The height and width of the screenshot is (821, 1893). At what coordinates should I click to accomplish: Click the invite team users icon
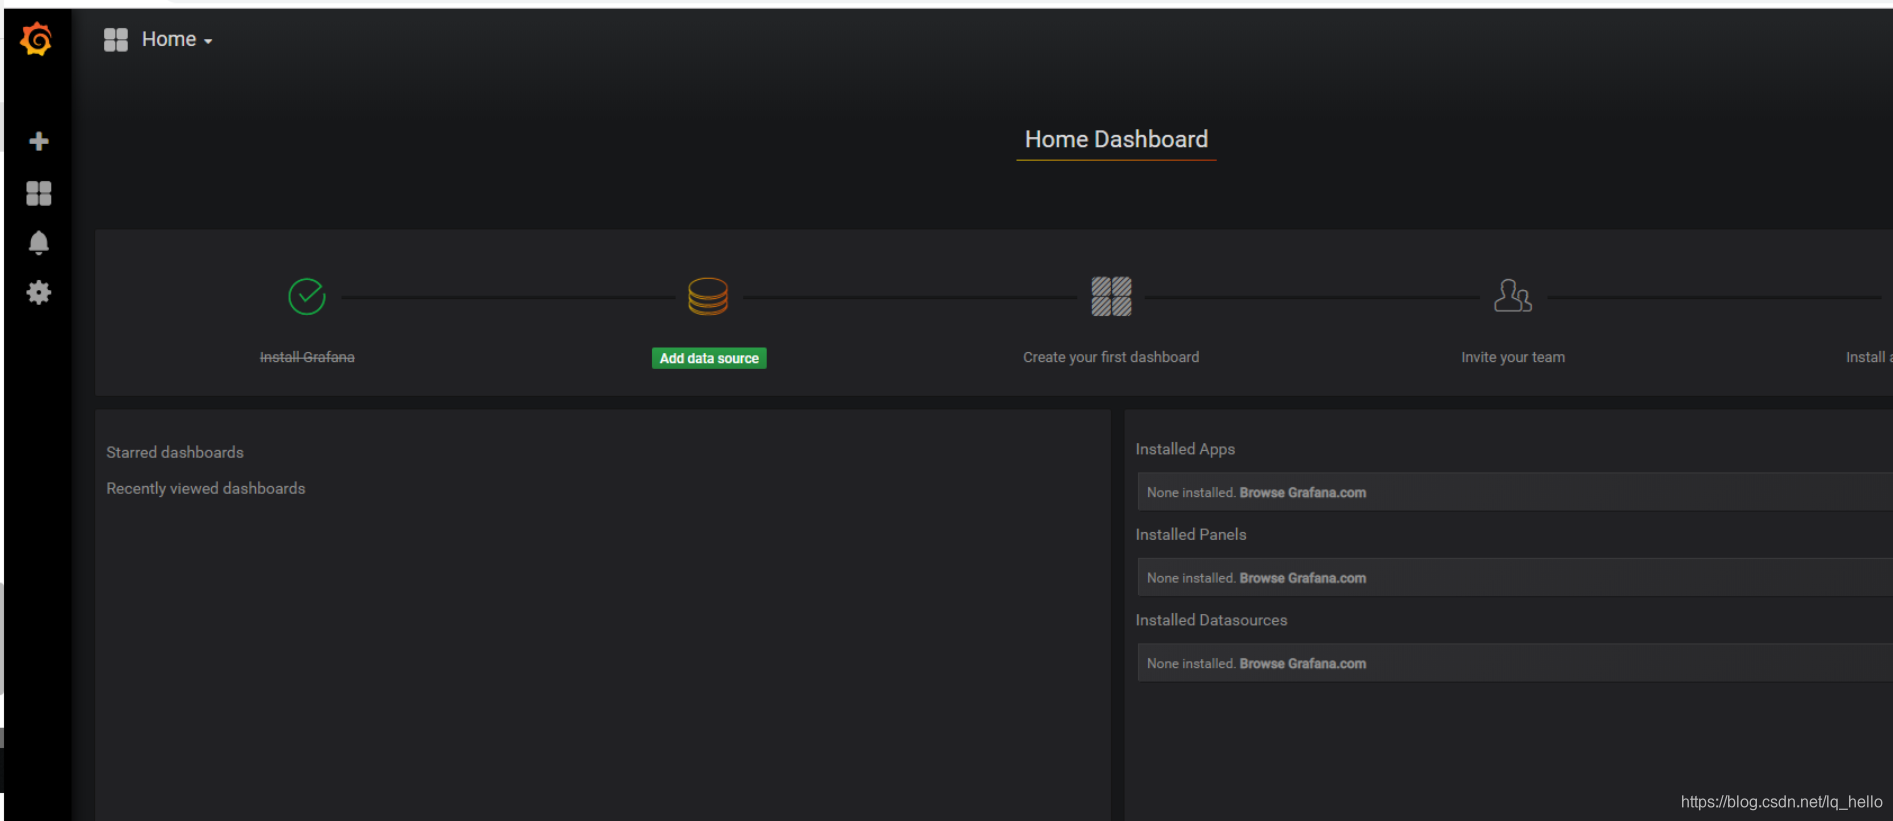click(1513, 297)
